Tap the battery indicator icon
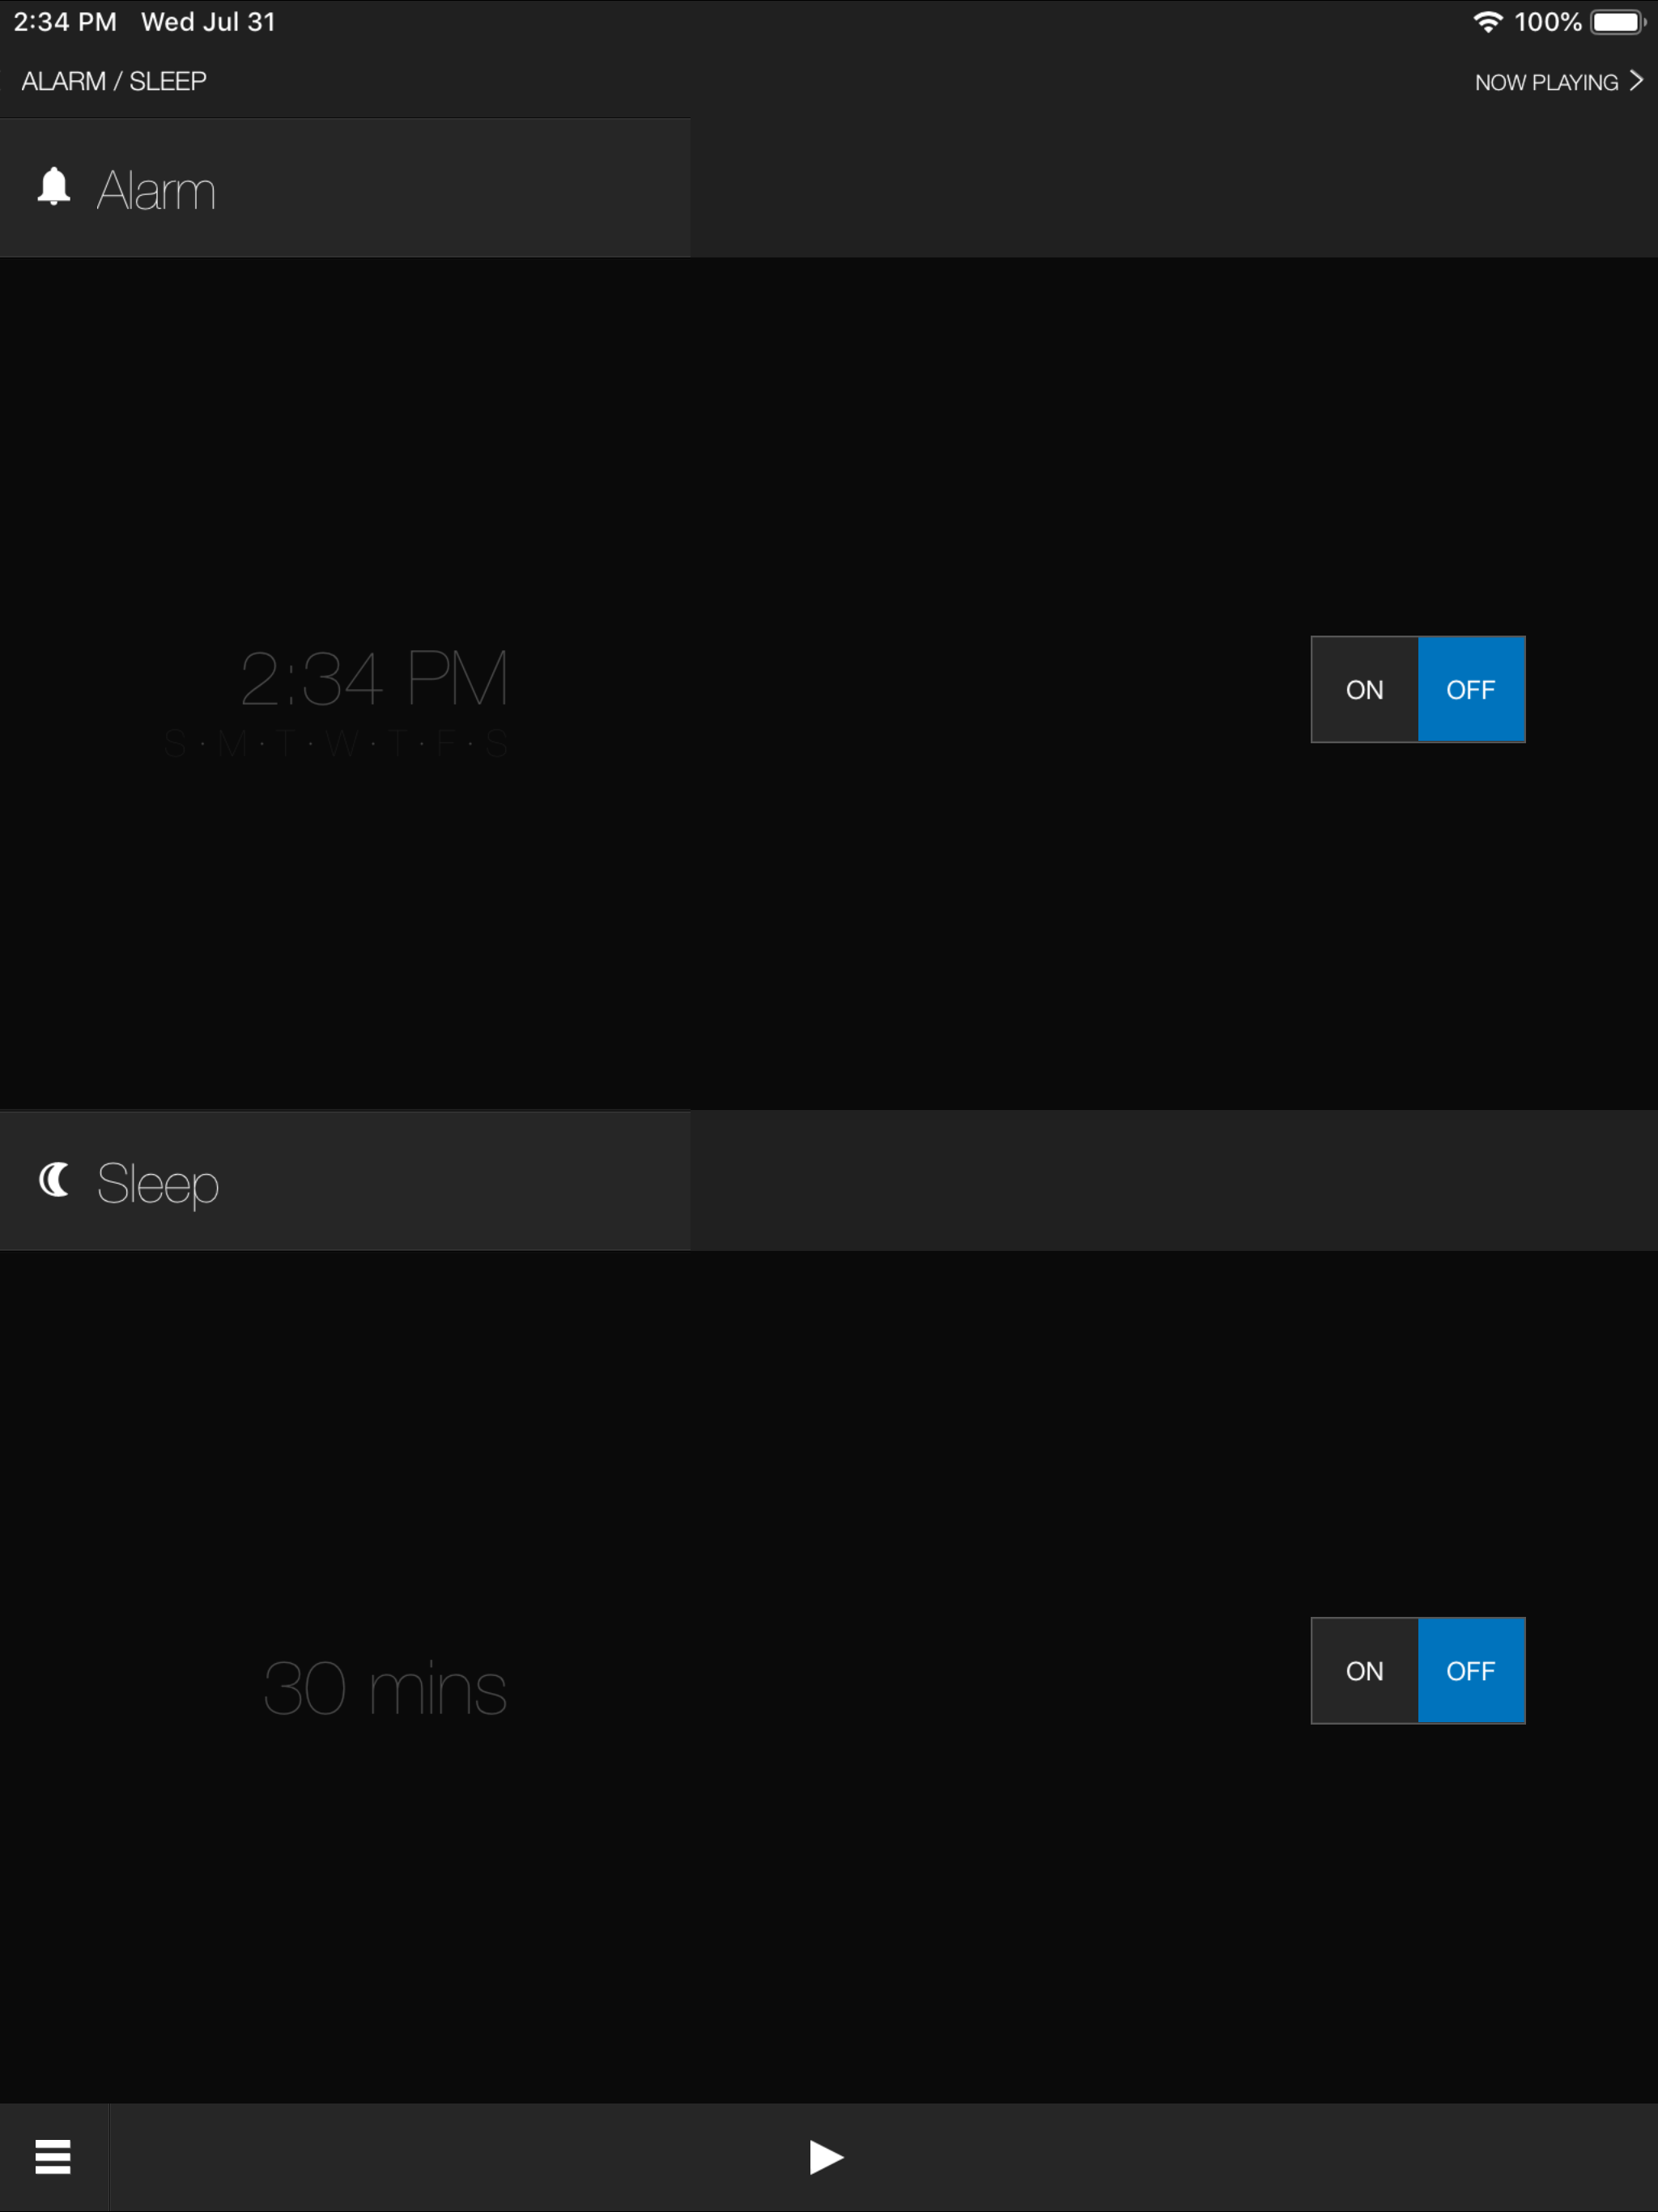1658x2212 pixels. pyautogui.click(x=1619, y=22)
